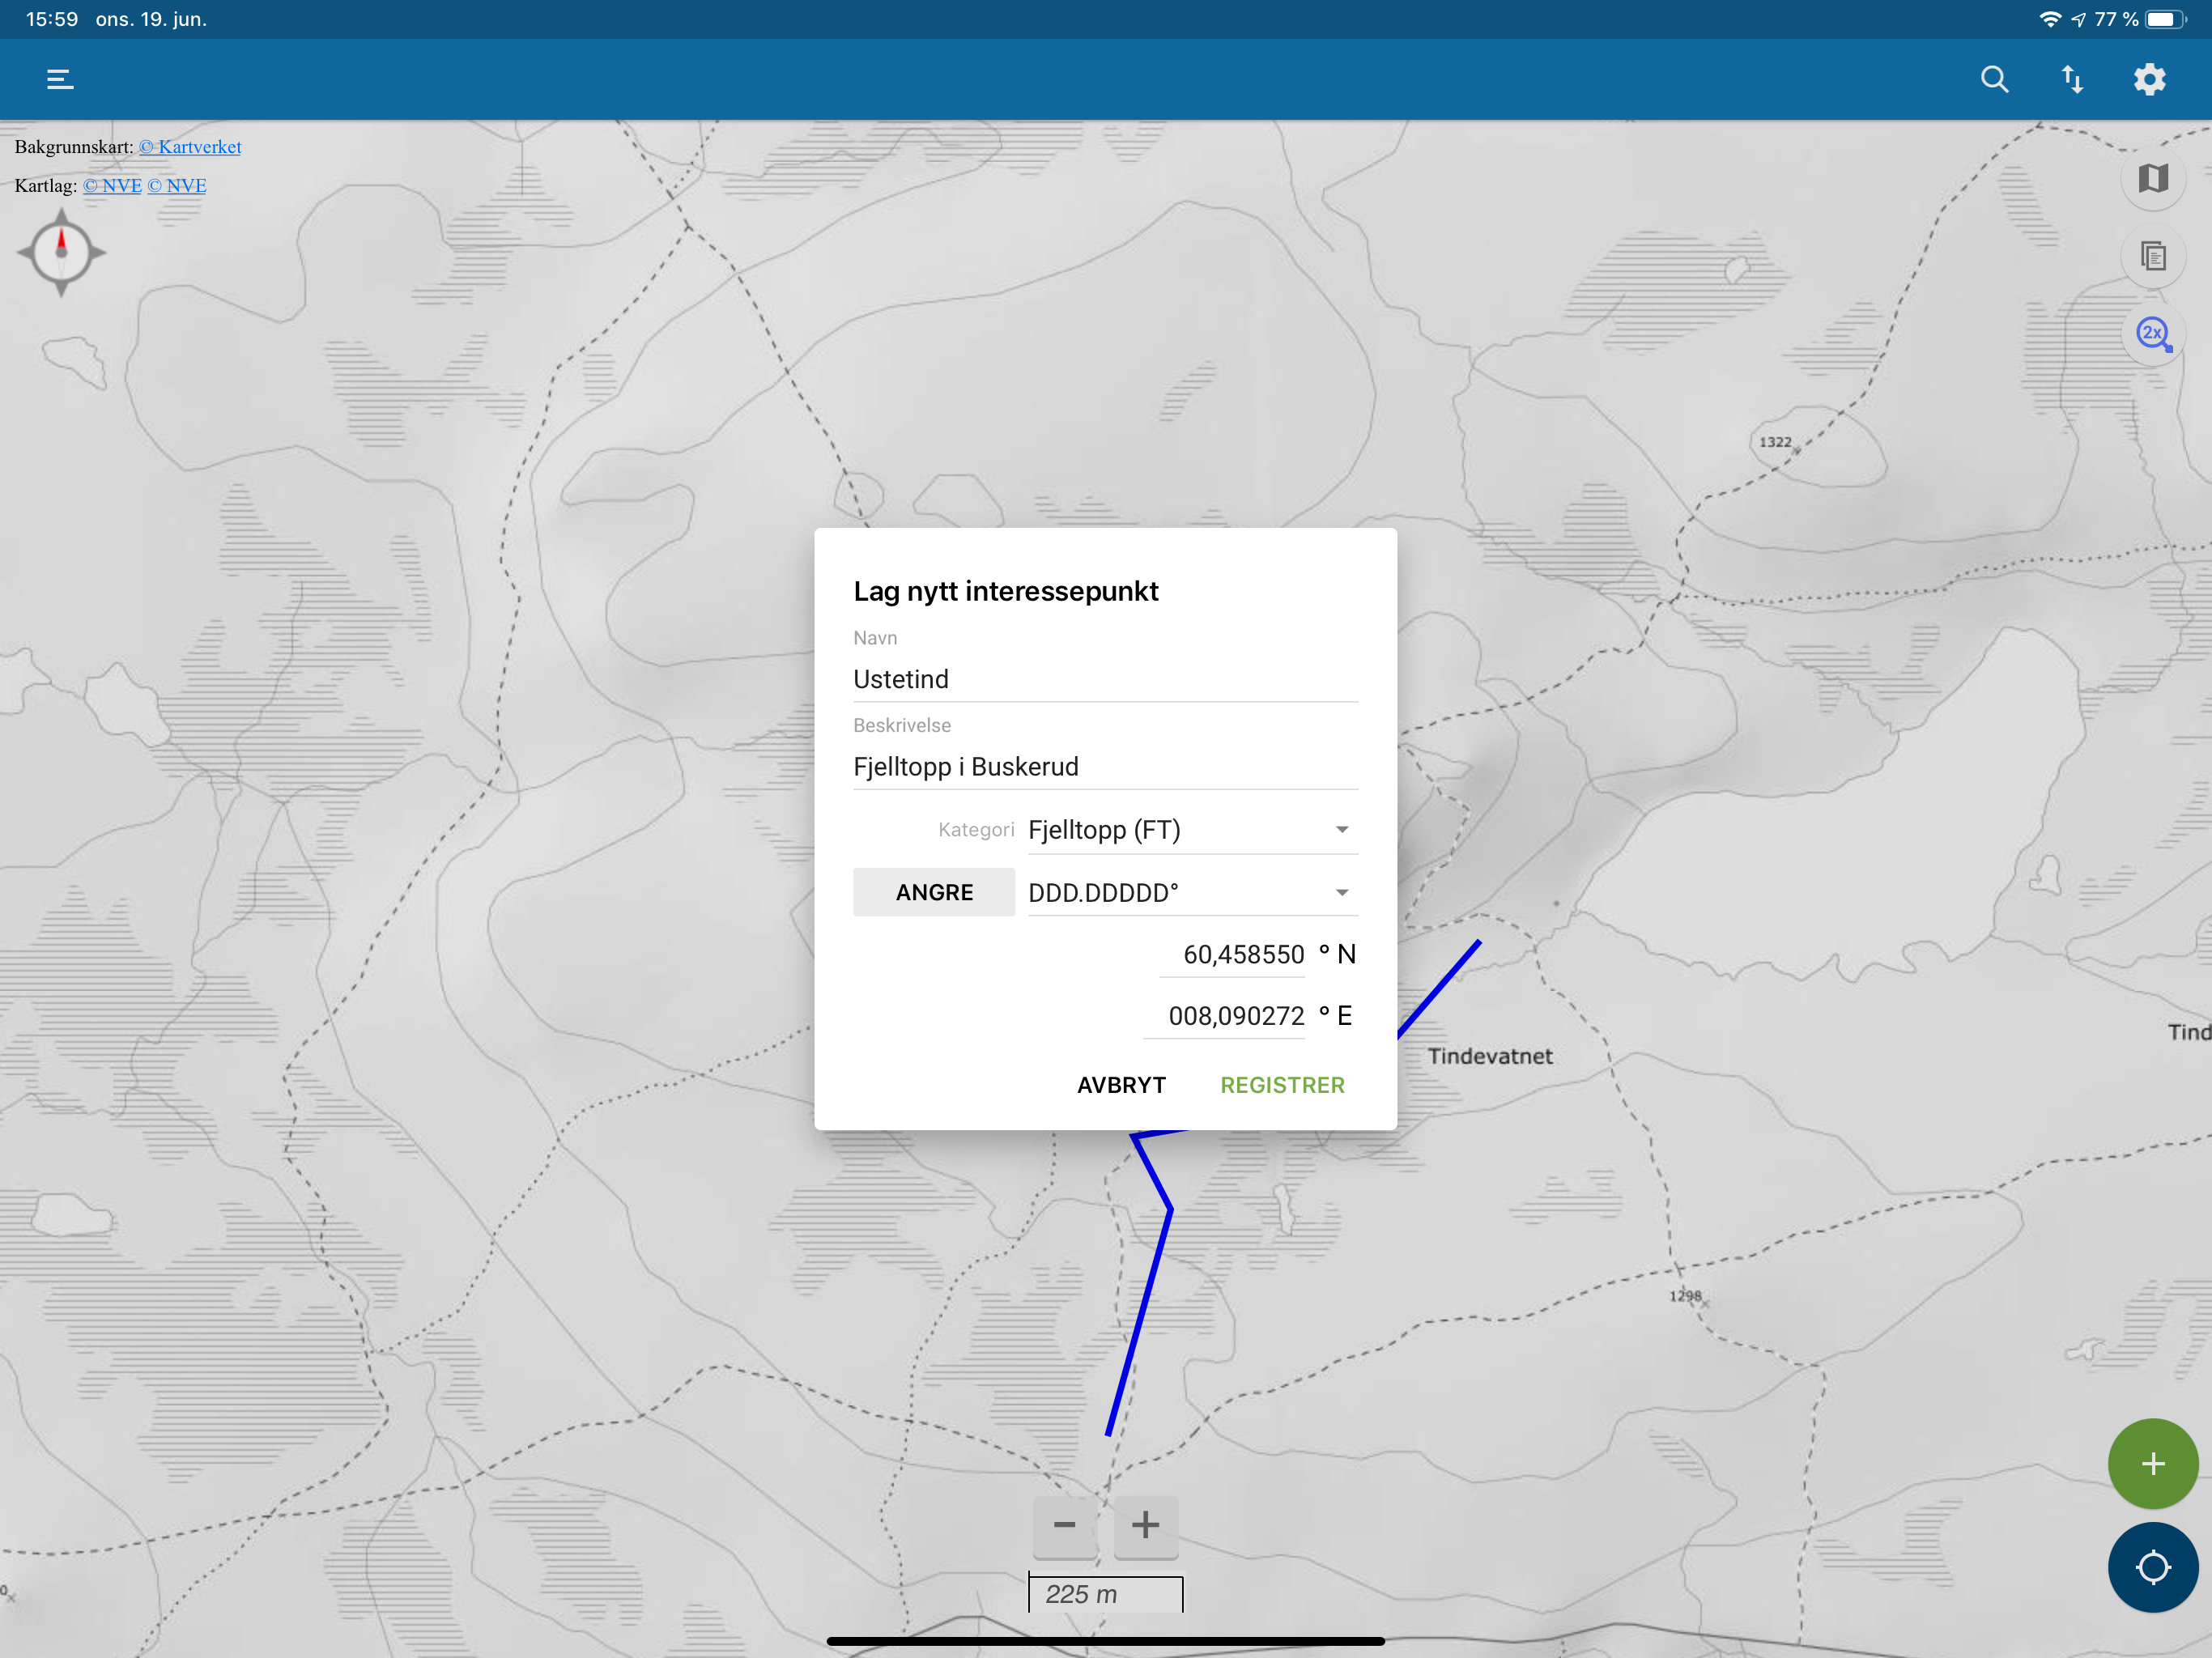Open the first NVE link

pos(112,186)
